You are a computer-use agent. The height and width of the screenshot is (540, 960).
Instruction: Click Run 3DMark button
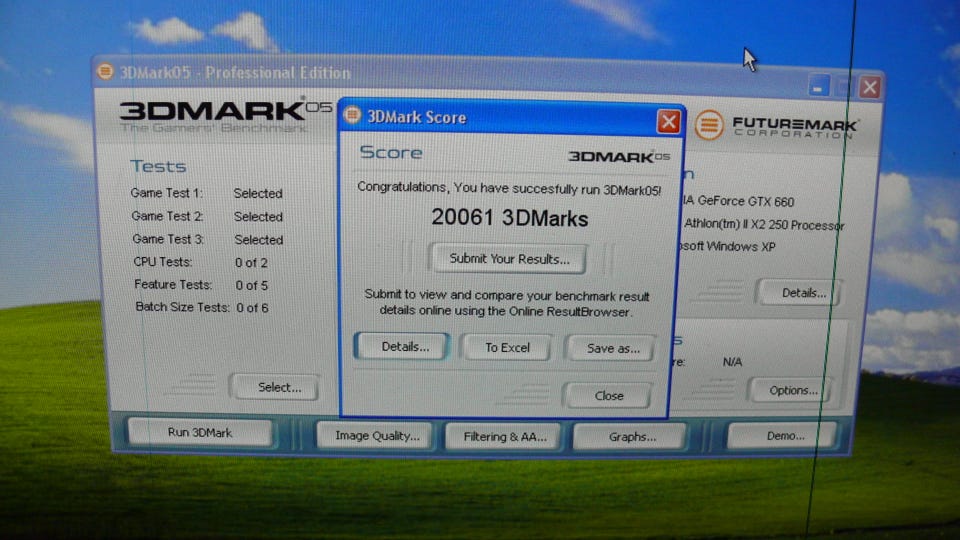(200, 432)
